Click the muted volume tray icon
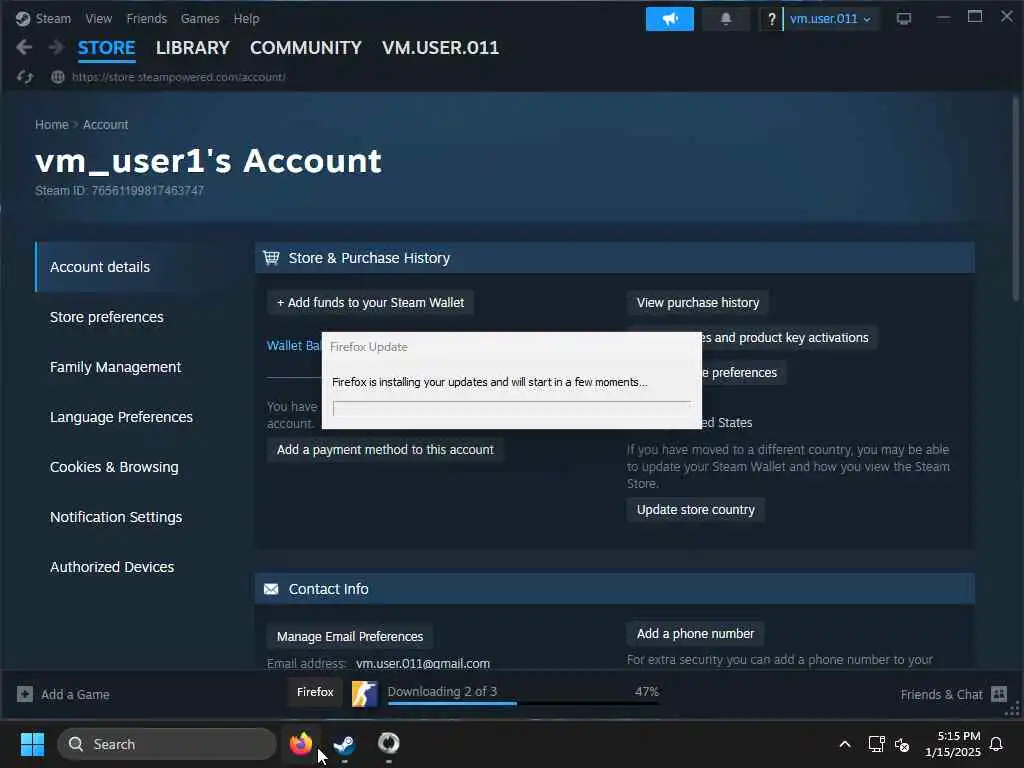This screenshot has height=768, width=1024. point(902,744)
